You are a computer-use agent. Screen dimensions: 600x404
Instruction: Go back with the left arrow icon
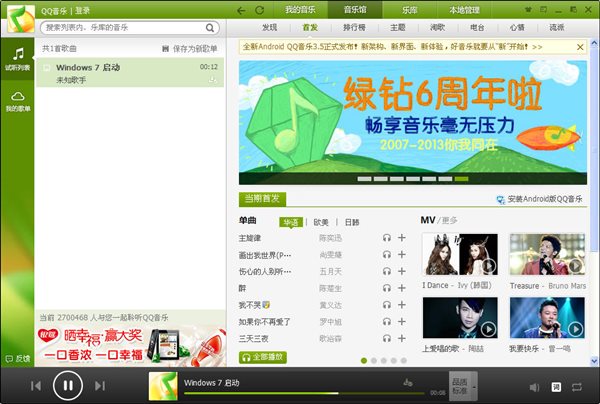pyautogui.click(x=241, y=10)
